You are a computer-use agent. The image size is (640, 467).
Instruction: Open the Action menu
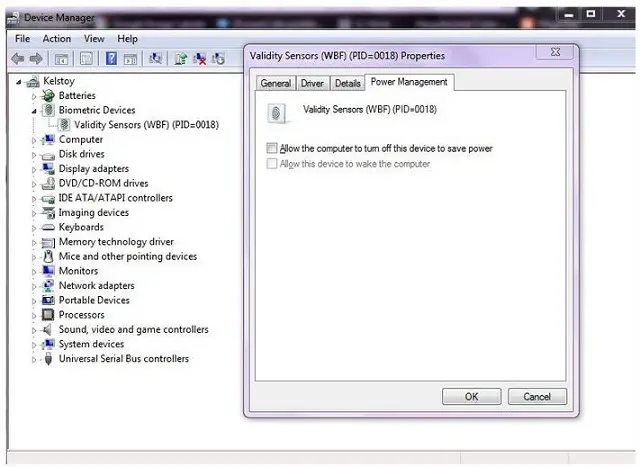[57, 39]
